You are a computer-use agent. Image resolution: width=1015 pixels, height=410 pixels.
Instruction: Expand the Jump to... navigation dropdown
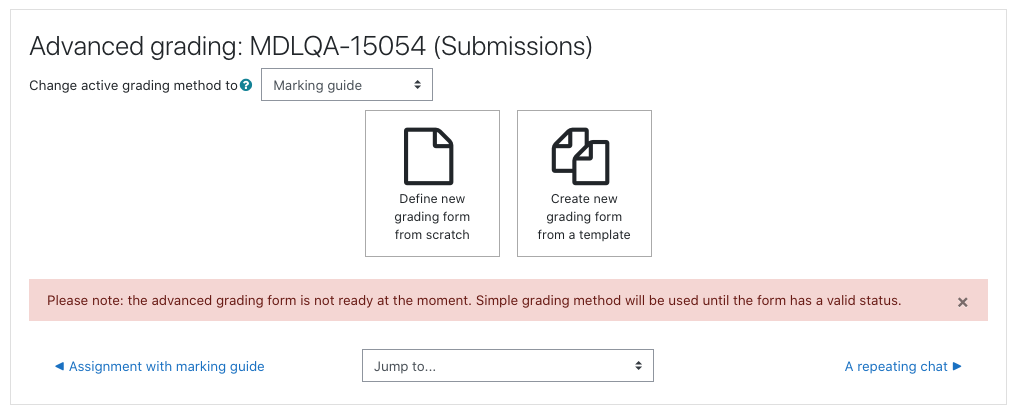point(508,366)
